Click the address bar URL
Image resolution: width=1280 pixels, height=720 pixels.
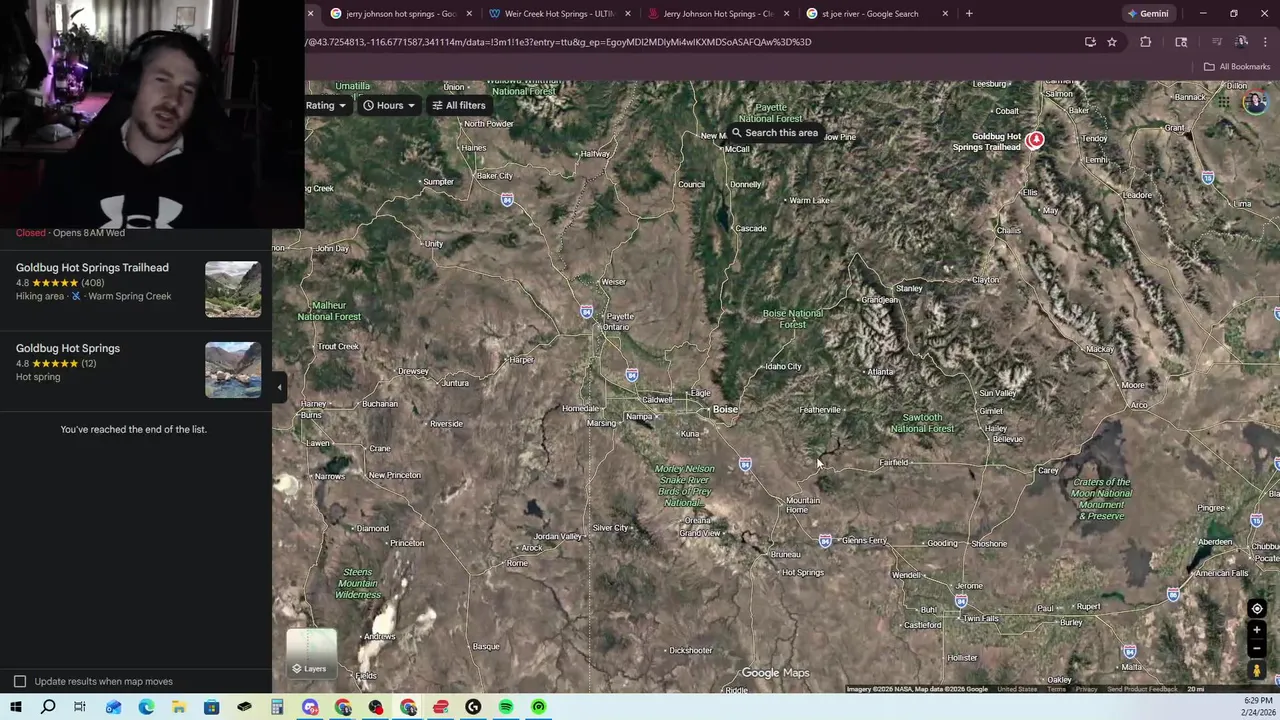click(558, 42)
